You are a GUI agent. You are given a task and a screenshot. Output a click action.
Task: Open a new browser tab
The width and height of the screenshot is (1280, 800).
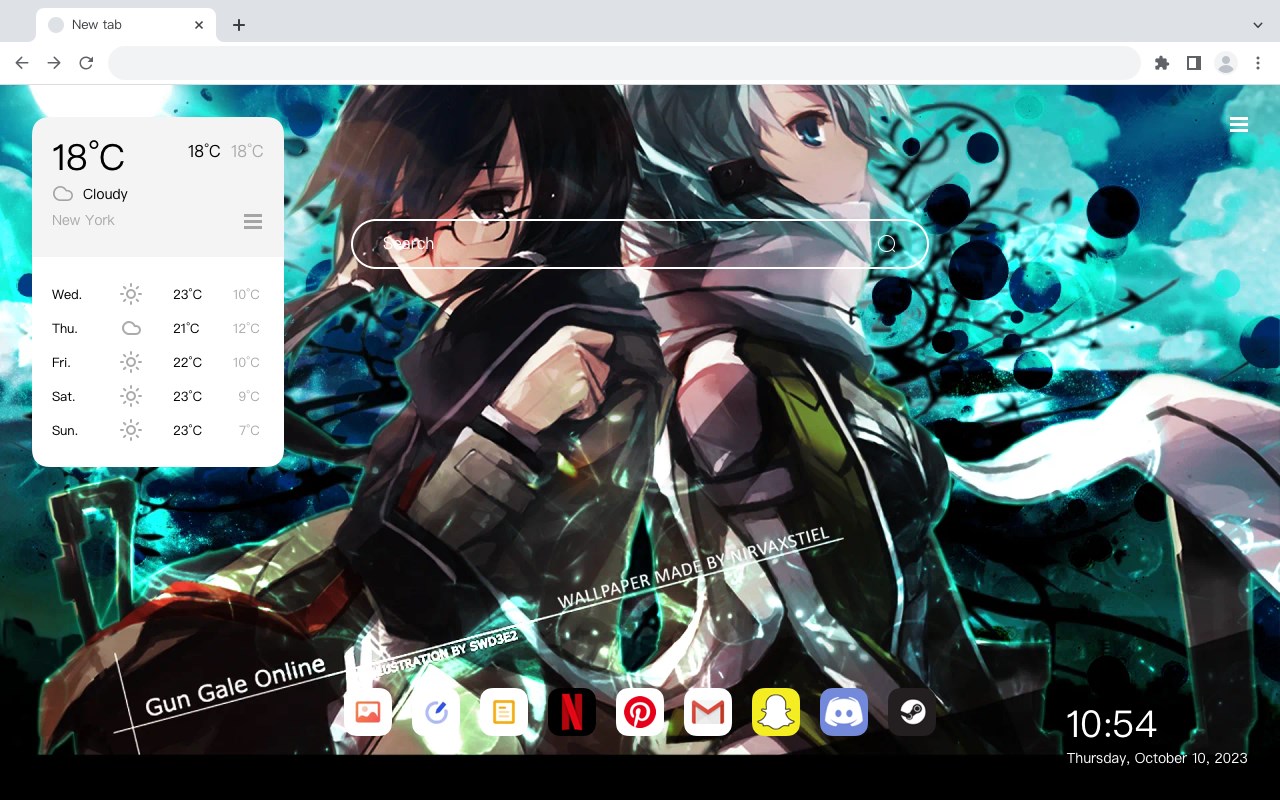click(x=238, y=25)
